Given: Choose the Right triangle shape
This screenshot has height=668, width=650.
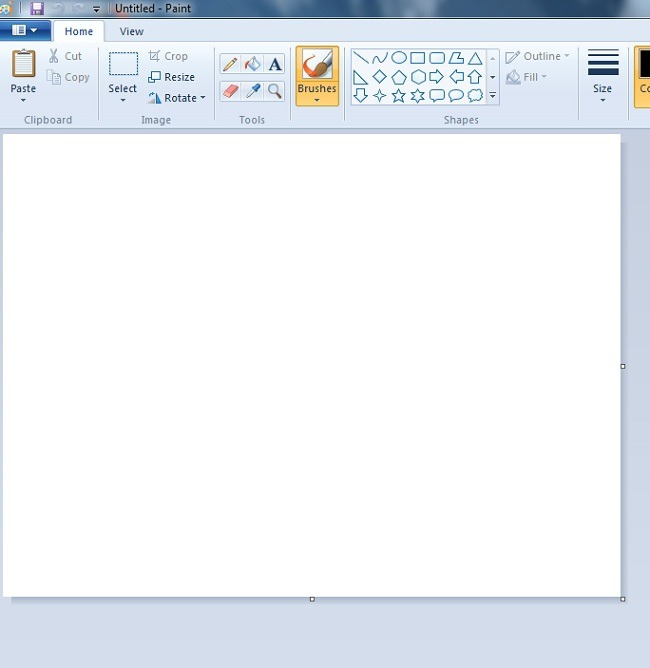Looking at the screenshot, I should pyautogui.click(x=361, y=77).
